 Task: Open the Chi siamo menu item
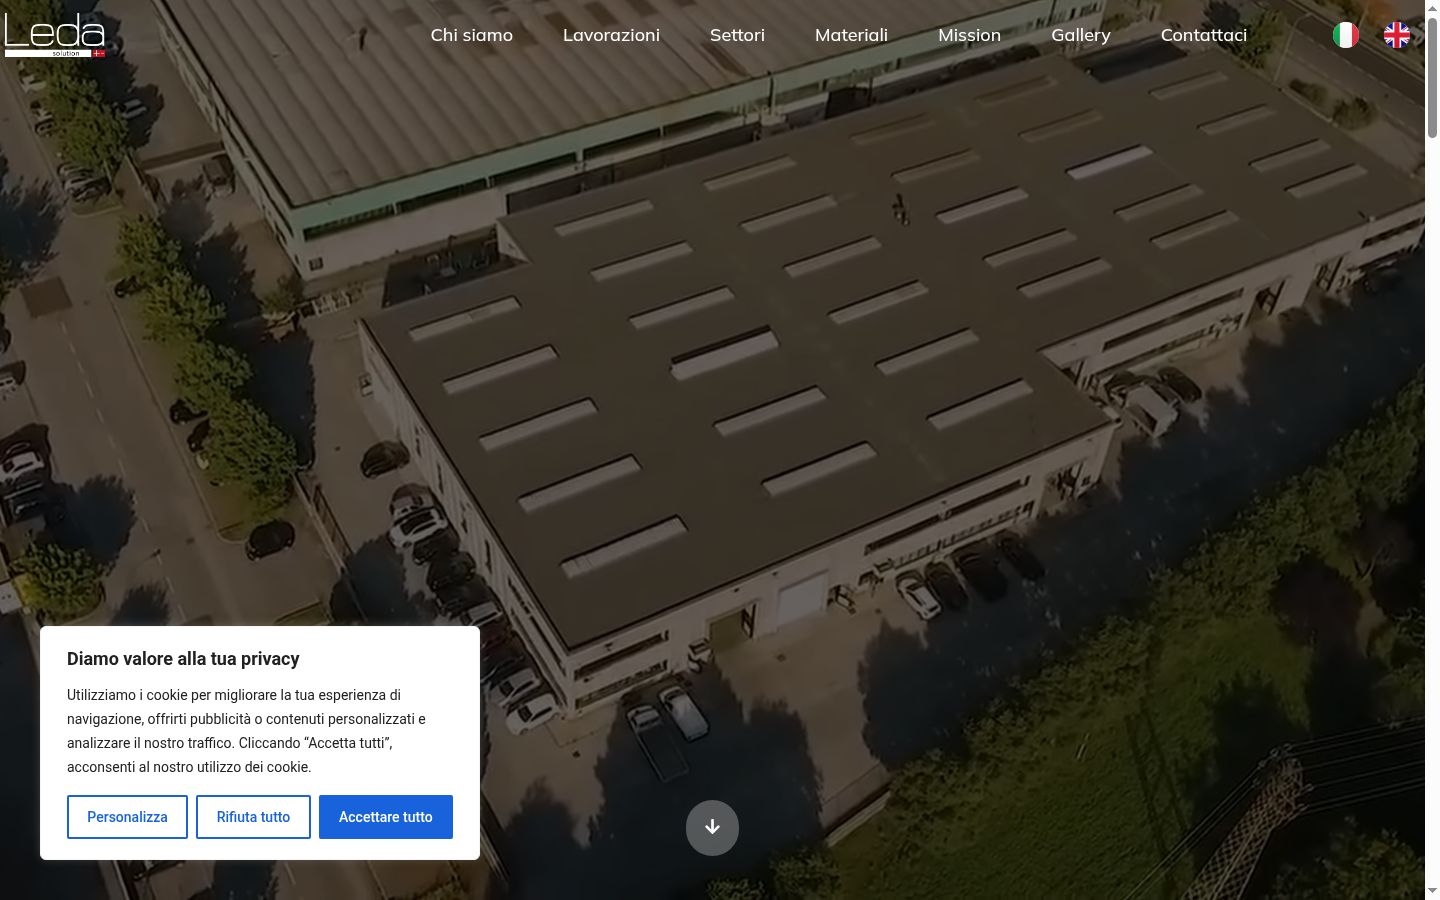(x=472, y=35)
